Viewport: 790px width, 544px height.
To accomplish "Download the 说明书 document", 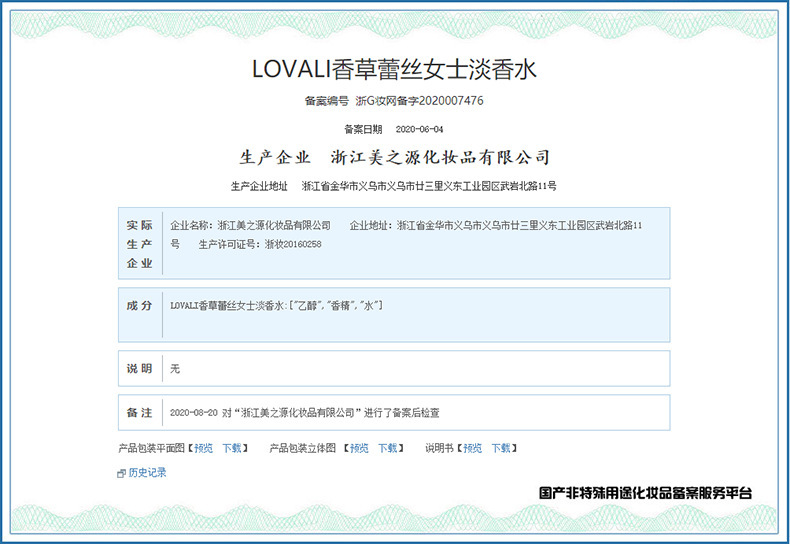I will pyautogui.click(x=501, y=448).
